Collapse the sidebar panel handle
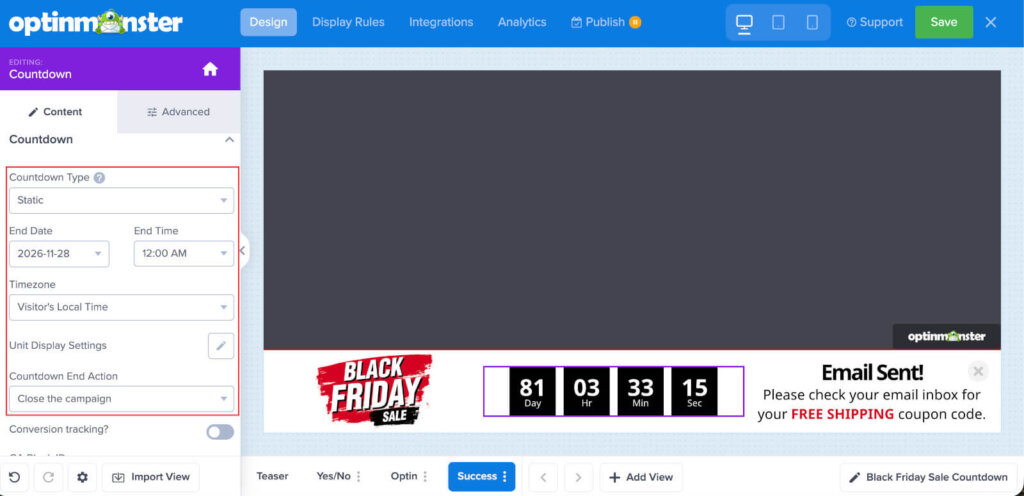 243,251
